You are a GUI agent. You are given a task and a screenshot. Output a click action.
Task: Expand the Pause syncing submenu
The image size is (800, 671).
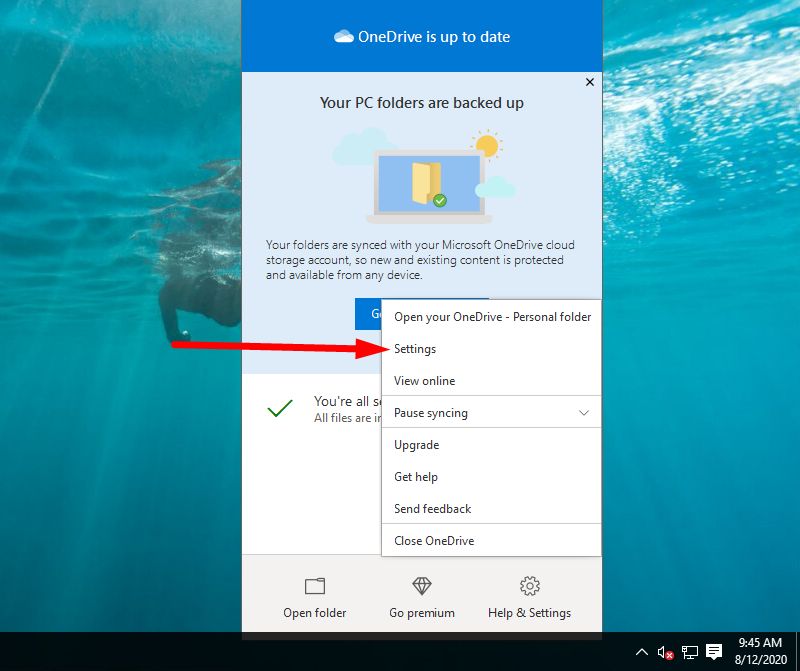click(x=584, y=413)
